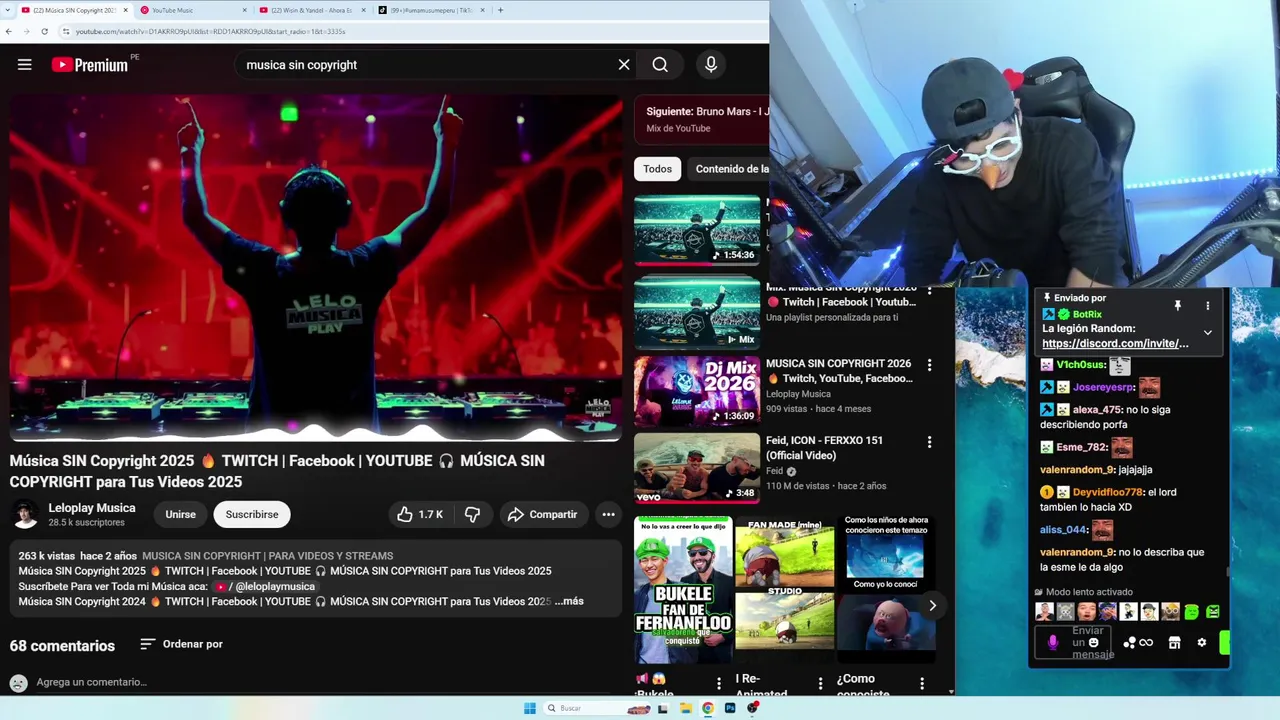Clear the search query with the X
Screen dimensions: 1280x720
(624, 65)
